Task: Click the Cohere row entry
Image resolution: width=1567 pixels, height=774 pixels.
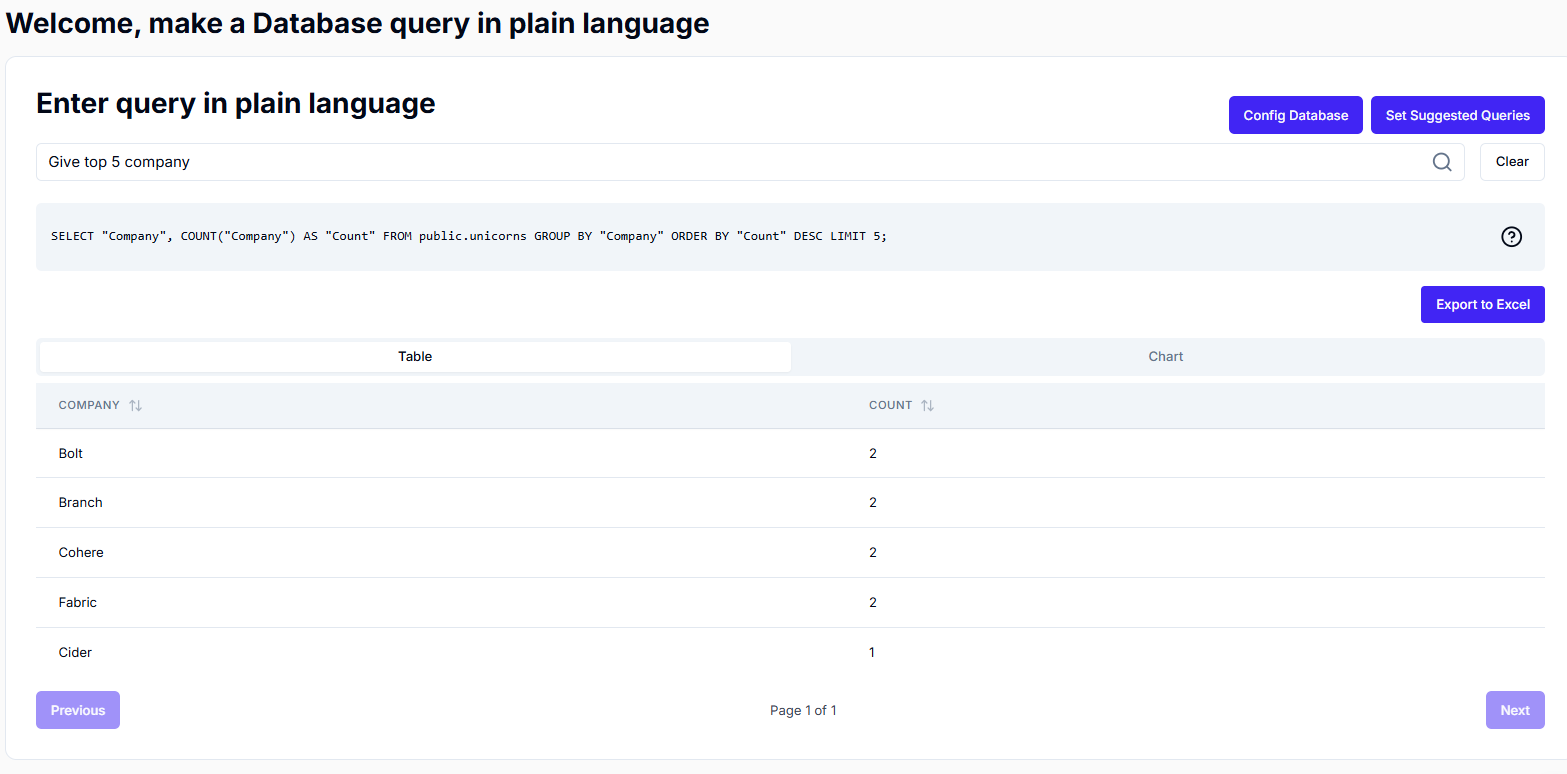Action: point(81,553)
